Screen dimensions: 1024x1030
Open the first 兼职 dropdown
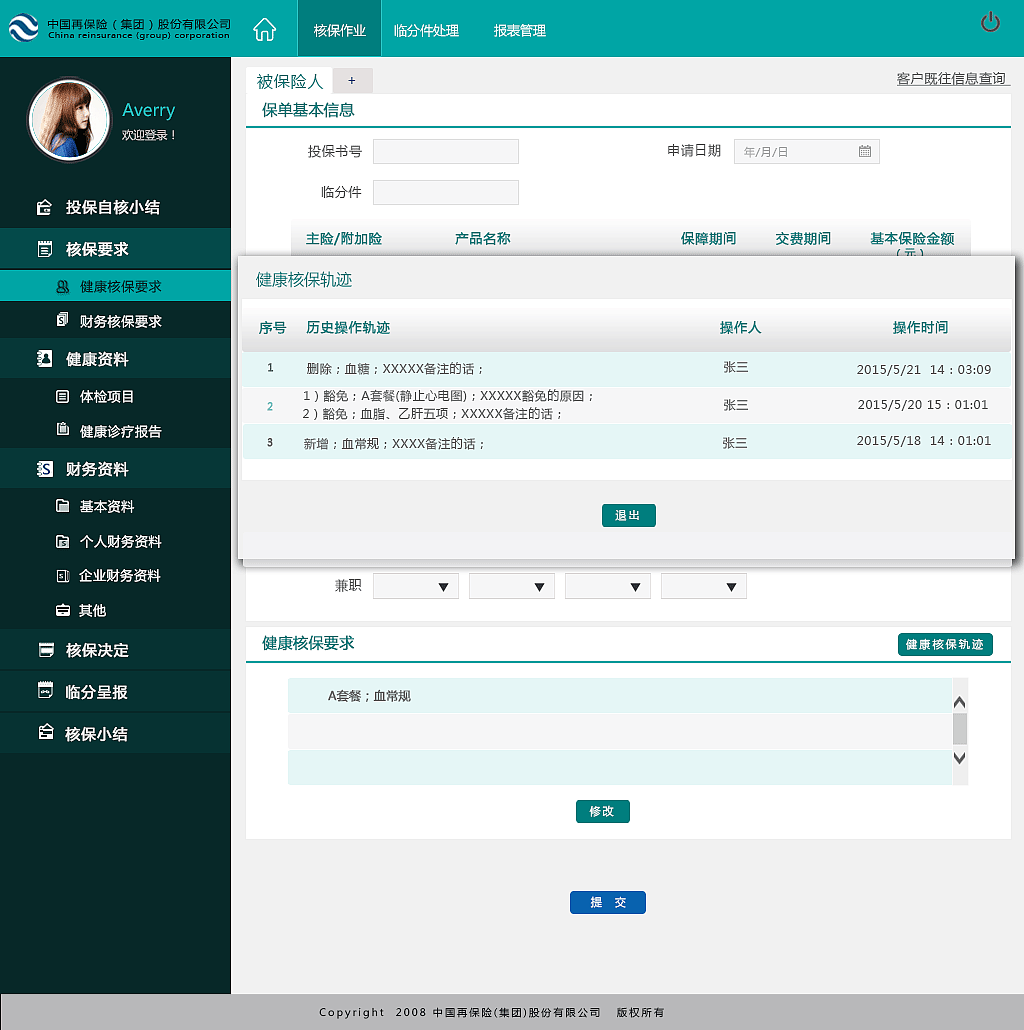(415, 586)
